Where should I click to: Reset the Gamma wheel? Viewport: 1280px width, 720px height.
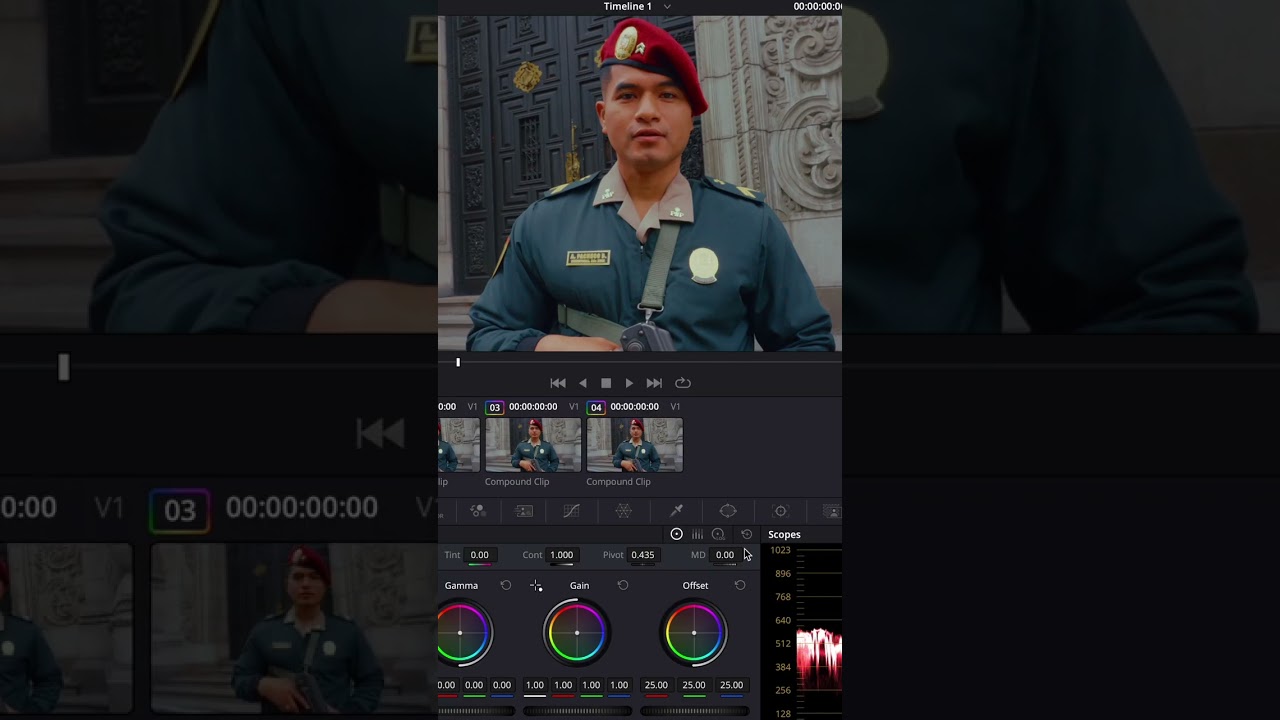505,585
